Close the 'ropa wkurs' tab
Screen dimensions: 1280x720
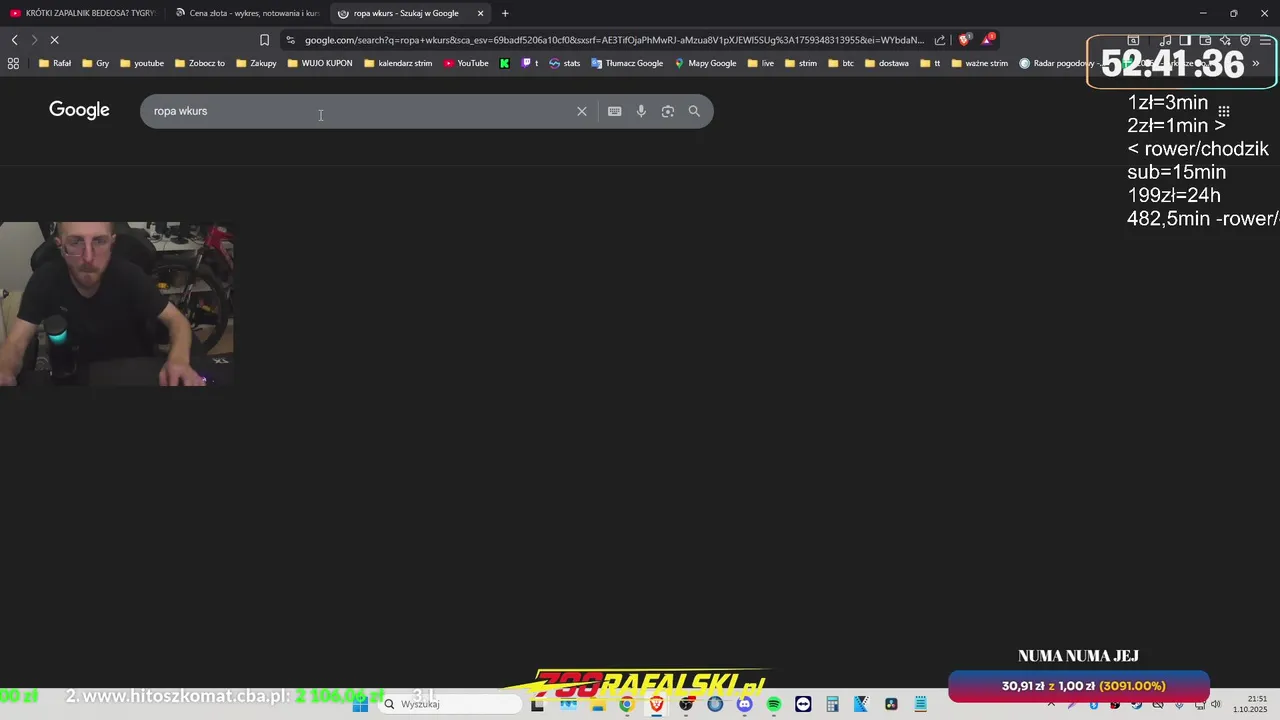tap(480, 13)
